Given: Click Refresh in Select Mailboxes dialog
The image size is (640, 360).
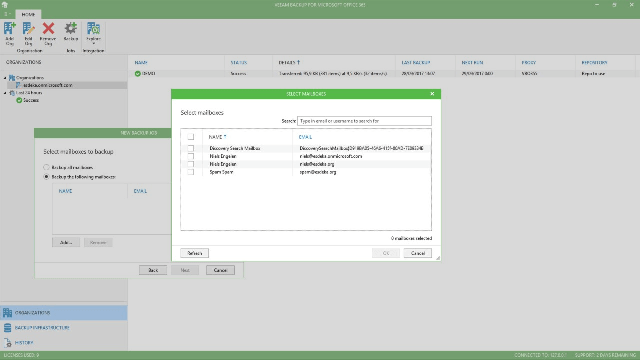Looking at the screenshot, I should (x=194, y=253).
